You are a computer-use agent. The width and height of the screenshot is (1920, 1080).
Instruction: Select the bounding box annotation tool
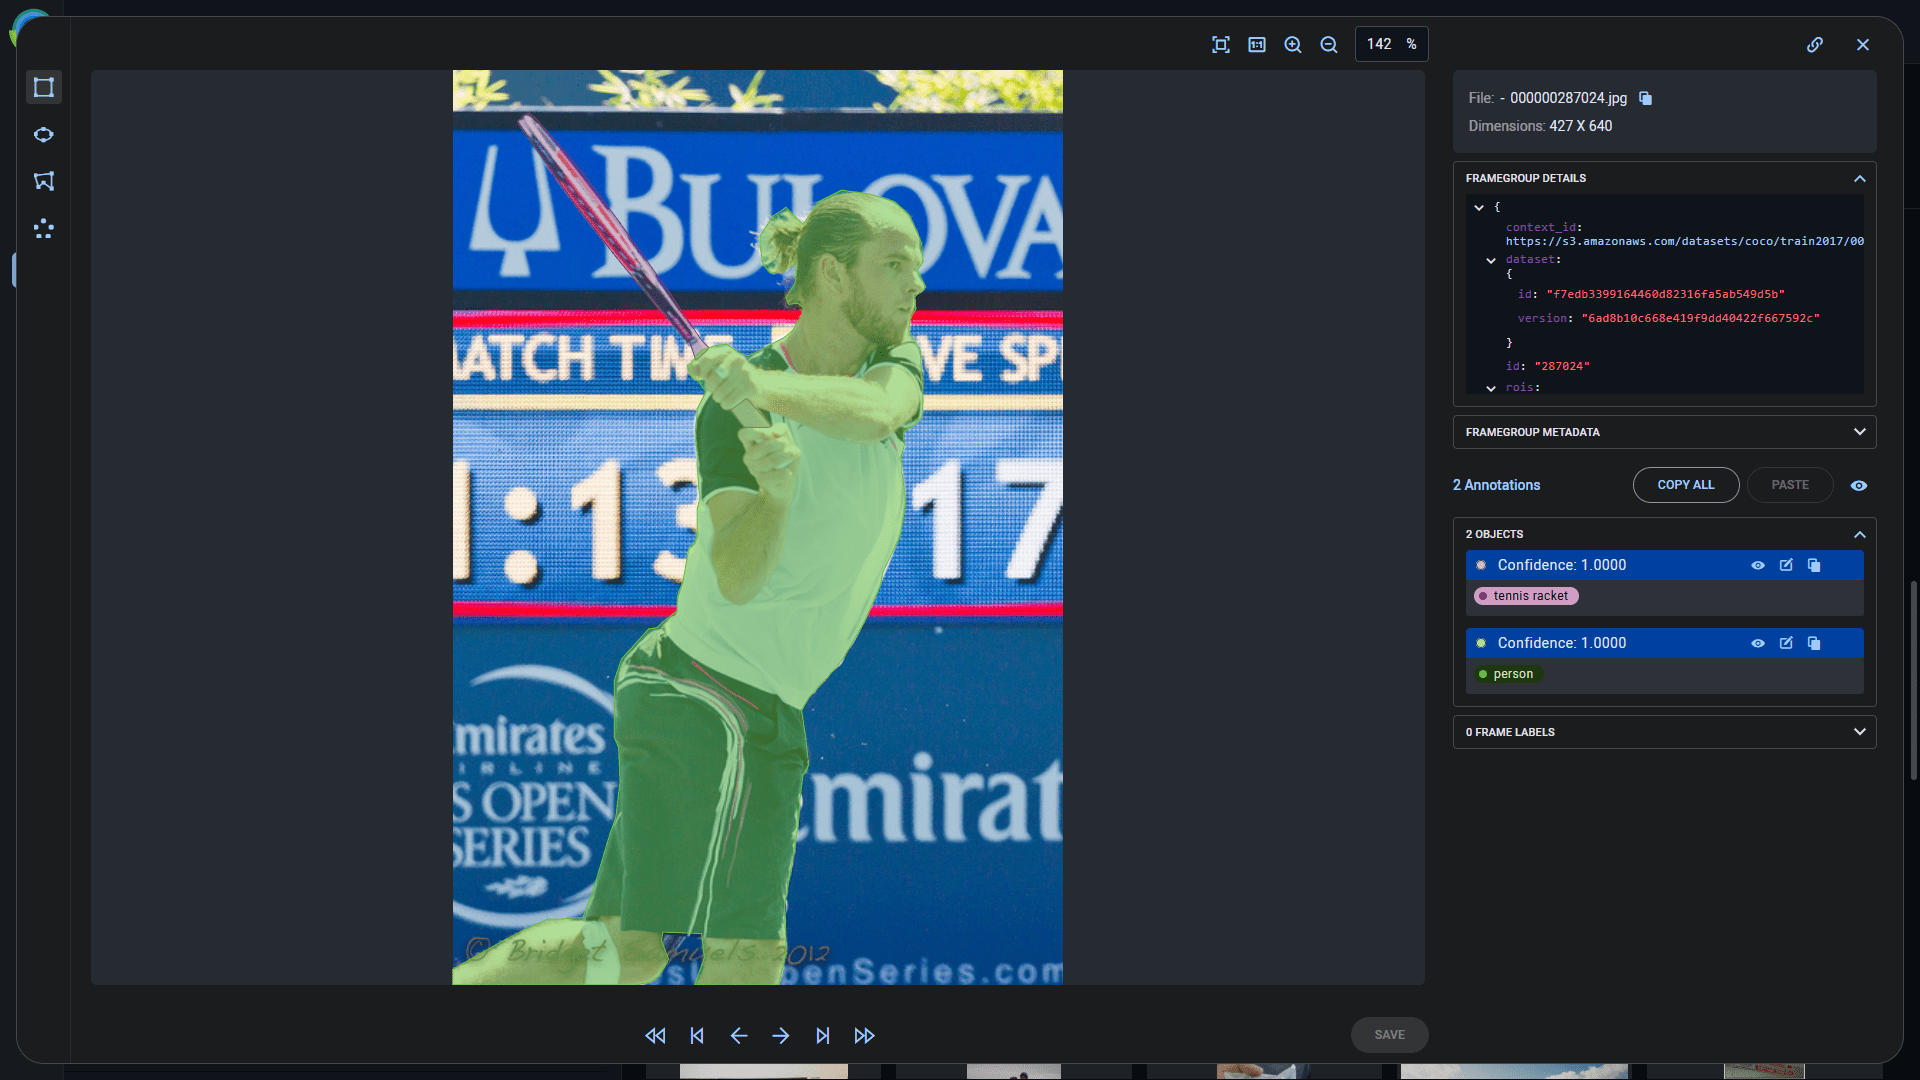(x=43, y=87)
